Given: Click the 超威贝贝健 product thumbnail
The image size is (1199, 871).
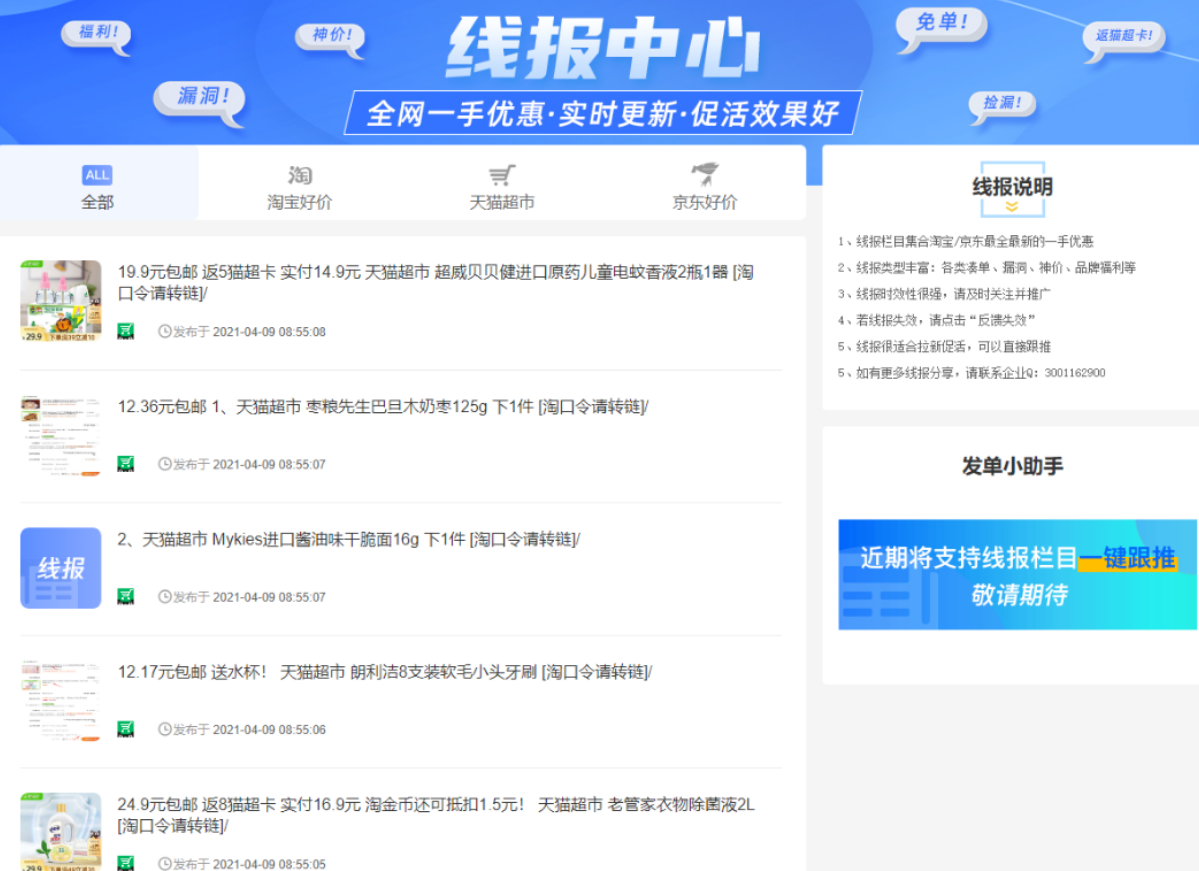Looking at the screenshot, I should point(61,301).
